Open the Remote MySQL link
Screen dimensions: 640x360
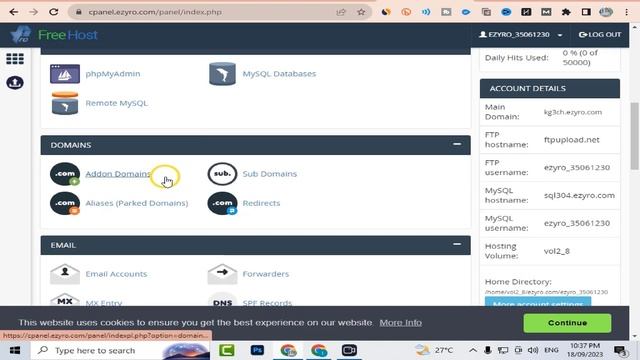click(x=116, y=103)
